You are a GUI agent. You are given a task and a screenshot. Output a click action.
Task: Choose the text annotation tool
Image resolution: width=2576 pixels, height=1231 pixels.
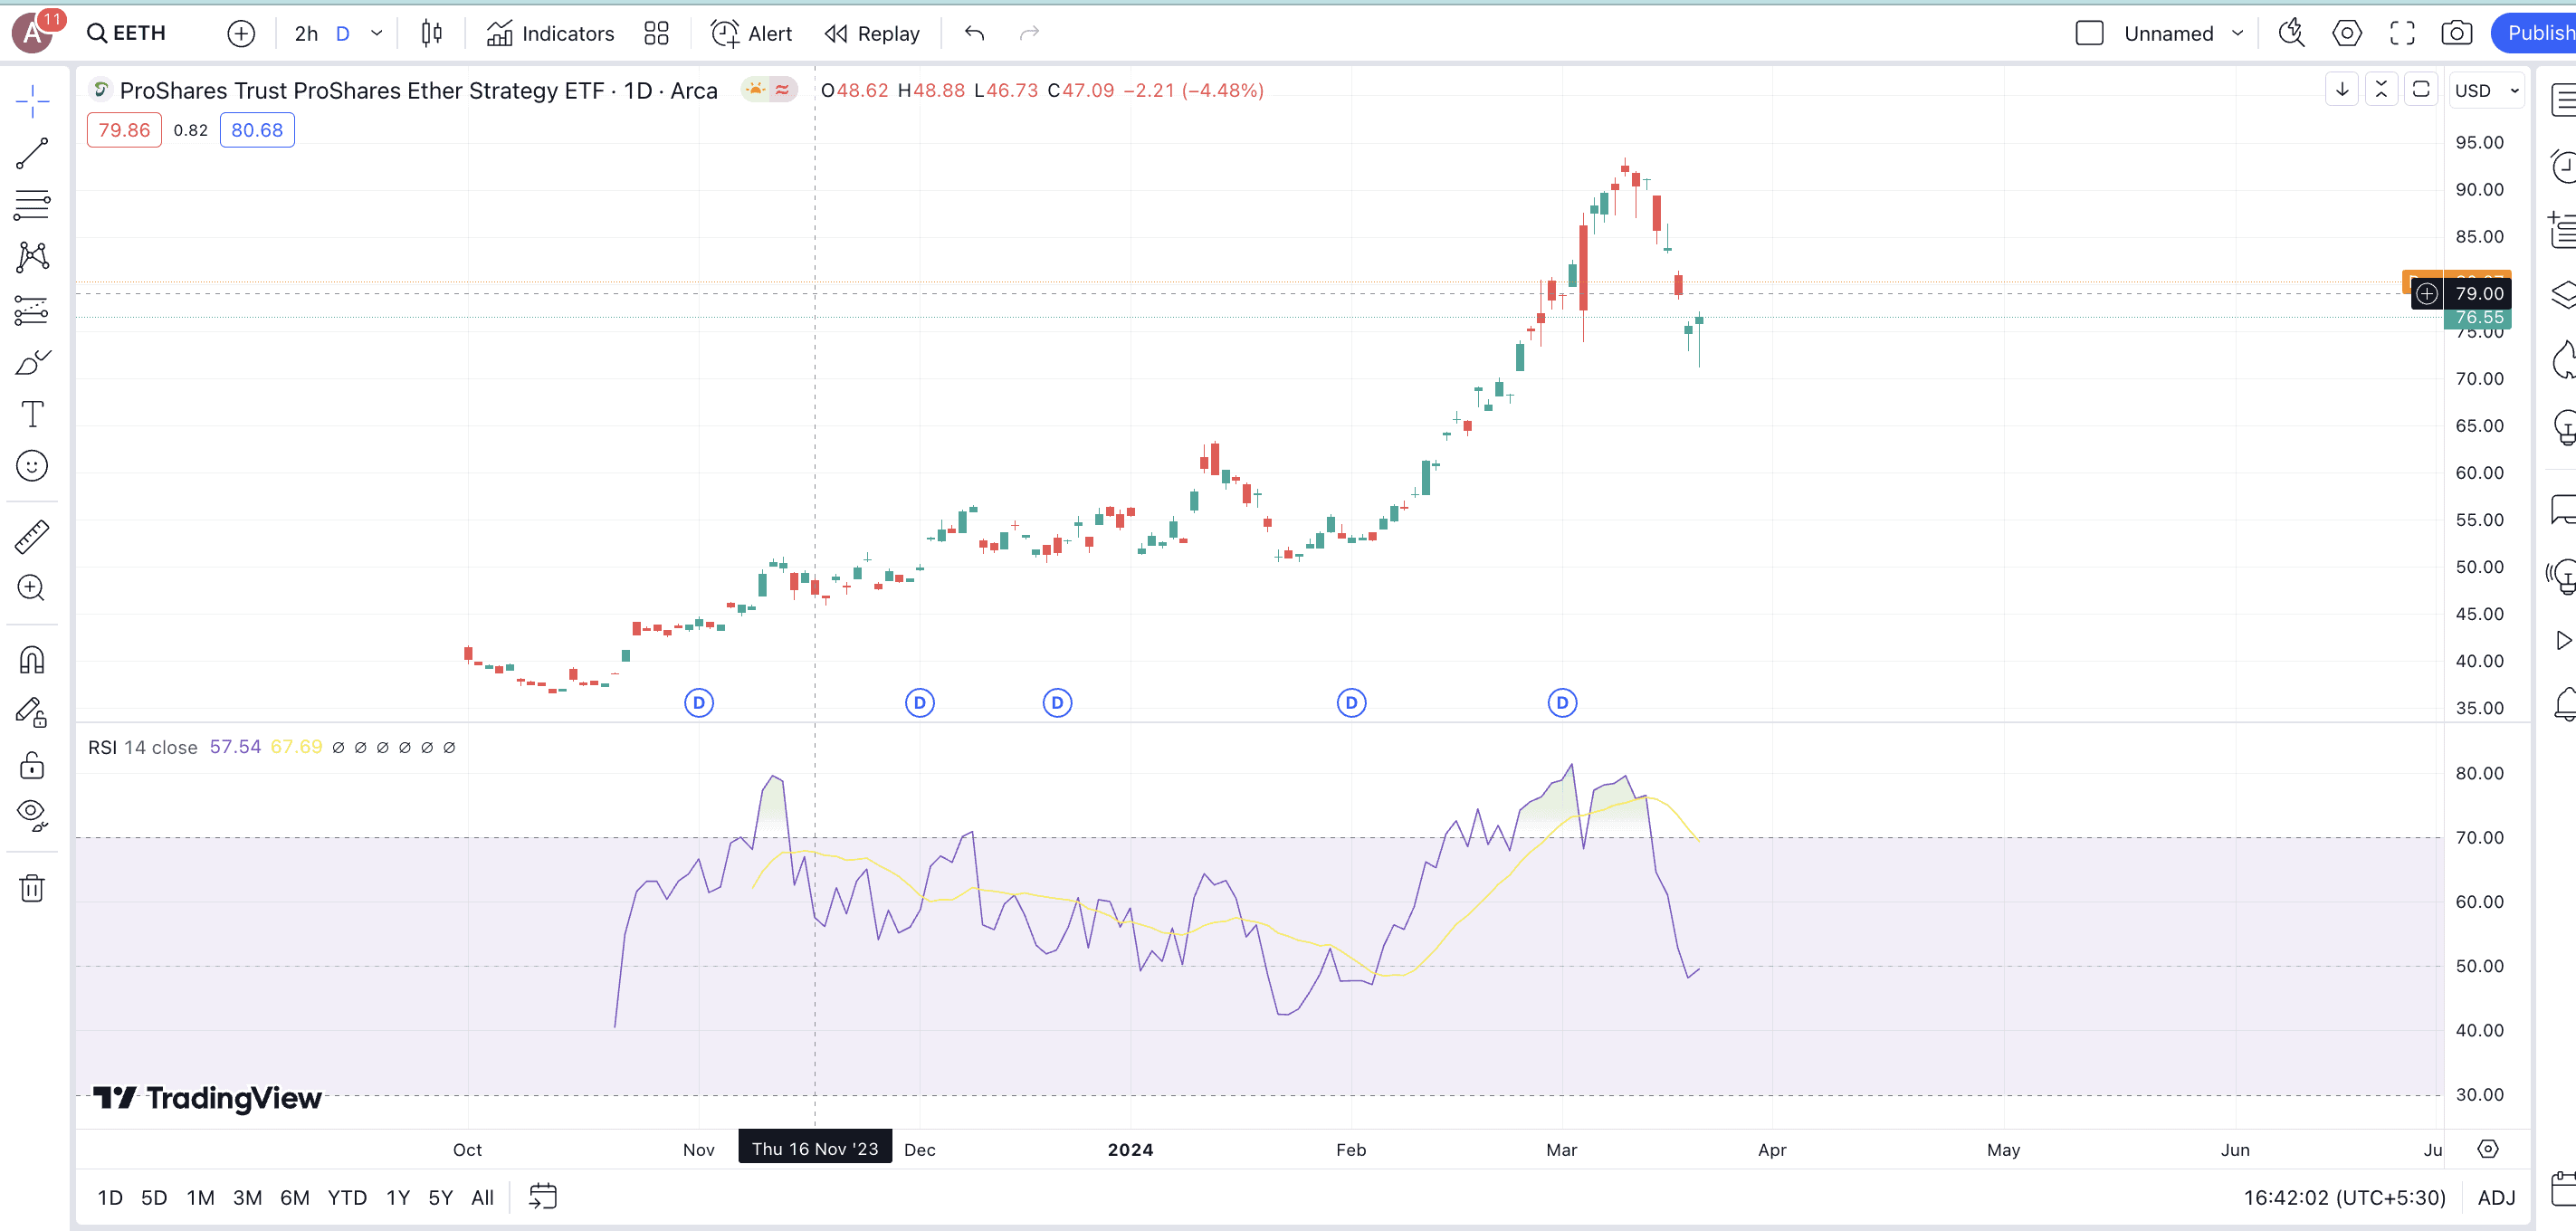32,413
